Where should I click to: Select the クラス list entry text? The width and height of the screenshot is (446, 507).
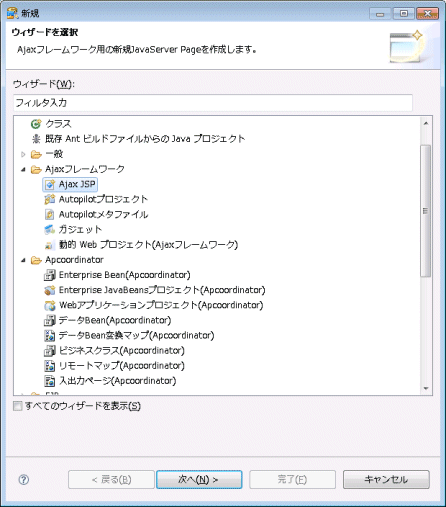(x=58, y=124)
